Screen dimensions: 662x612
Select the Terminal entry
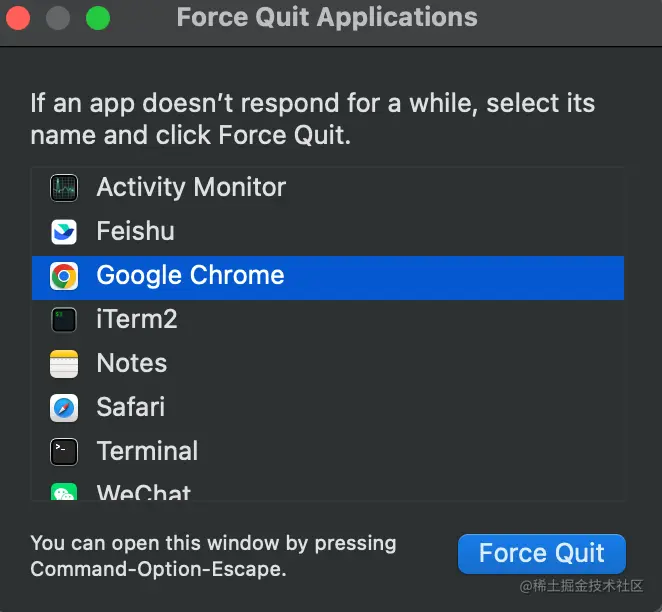pos(328,452)
